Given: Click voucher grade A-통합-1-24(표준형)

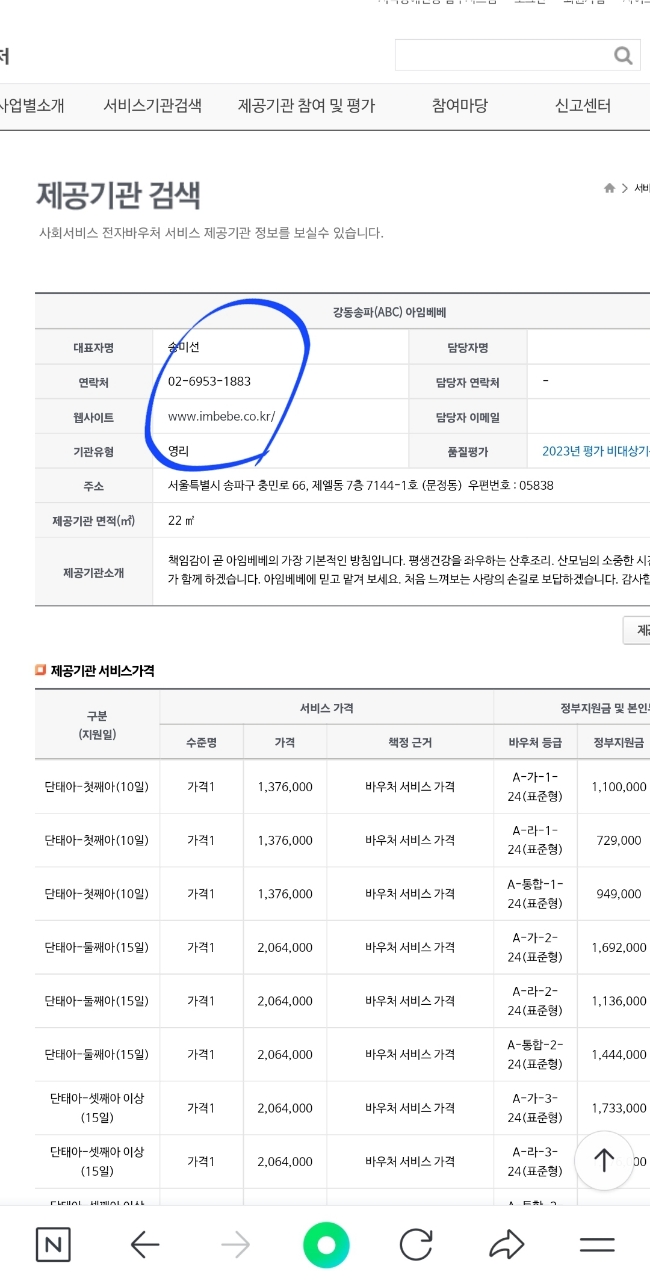Looking at the screenshot, I should pyautogui.click(x=535, y=893).
